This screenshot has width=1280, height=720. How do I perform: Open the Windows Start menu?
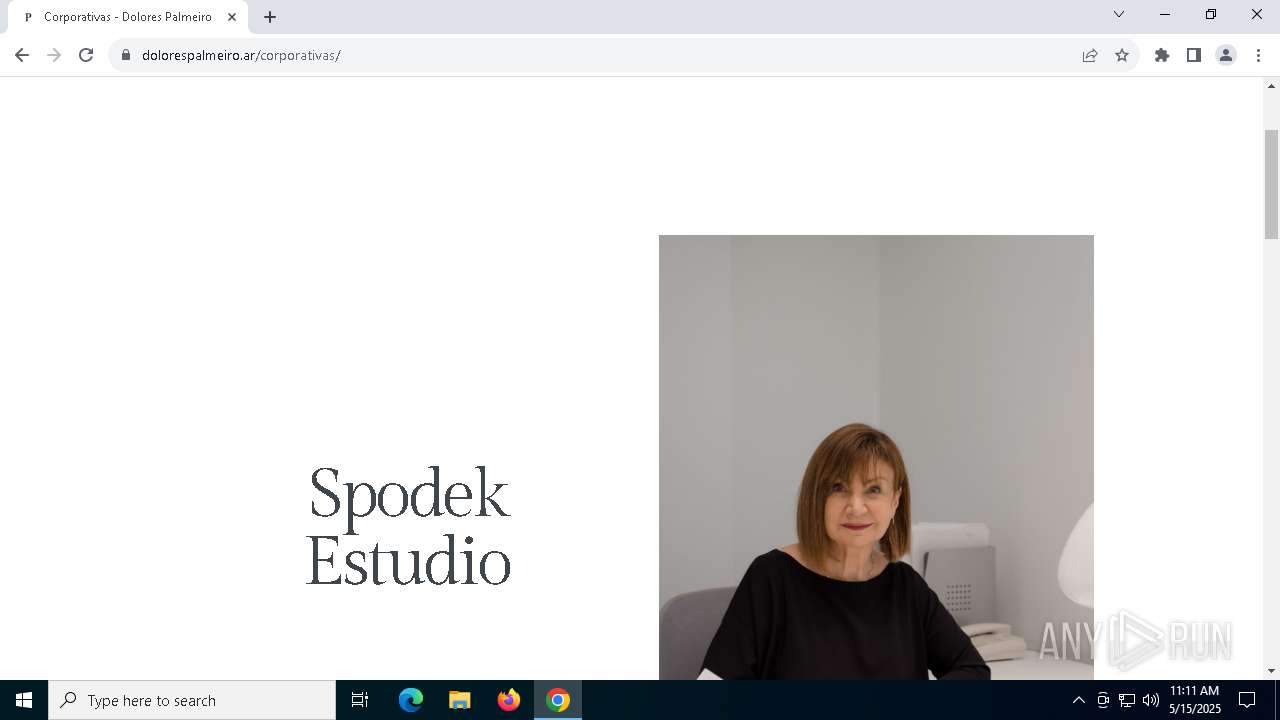point(24,700)
